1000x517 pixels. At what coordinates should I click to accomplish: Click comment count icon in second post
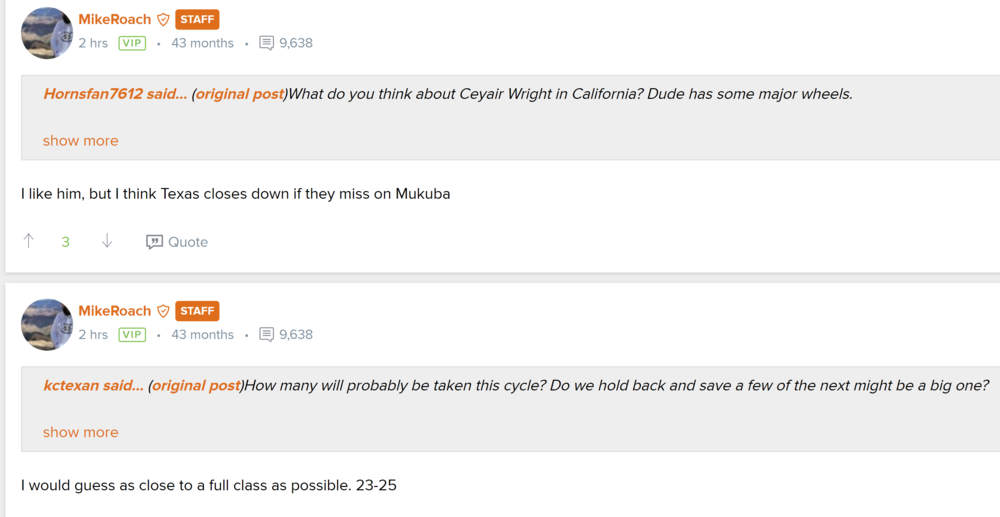coord(266,335)
